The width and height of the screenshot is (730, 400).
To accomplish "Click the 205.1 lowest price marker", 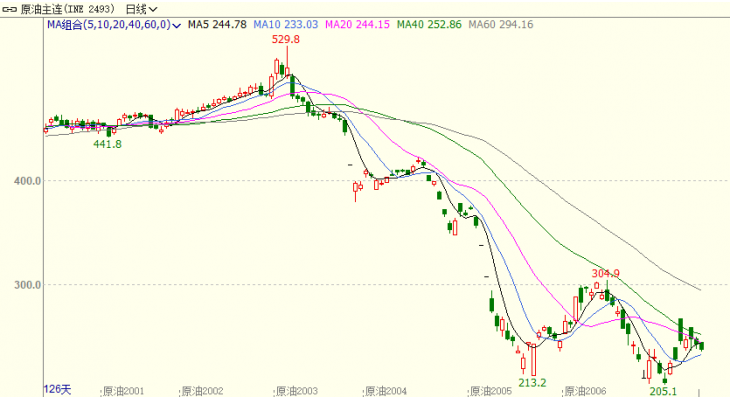I will (664, 391).
